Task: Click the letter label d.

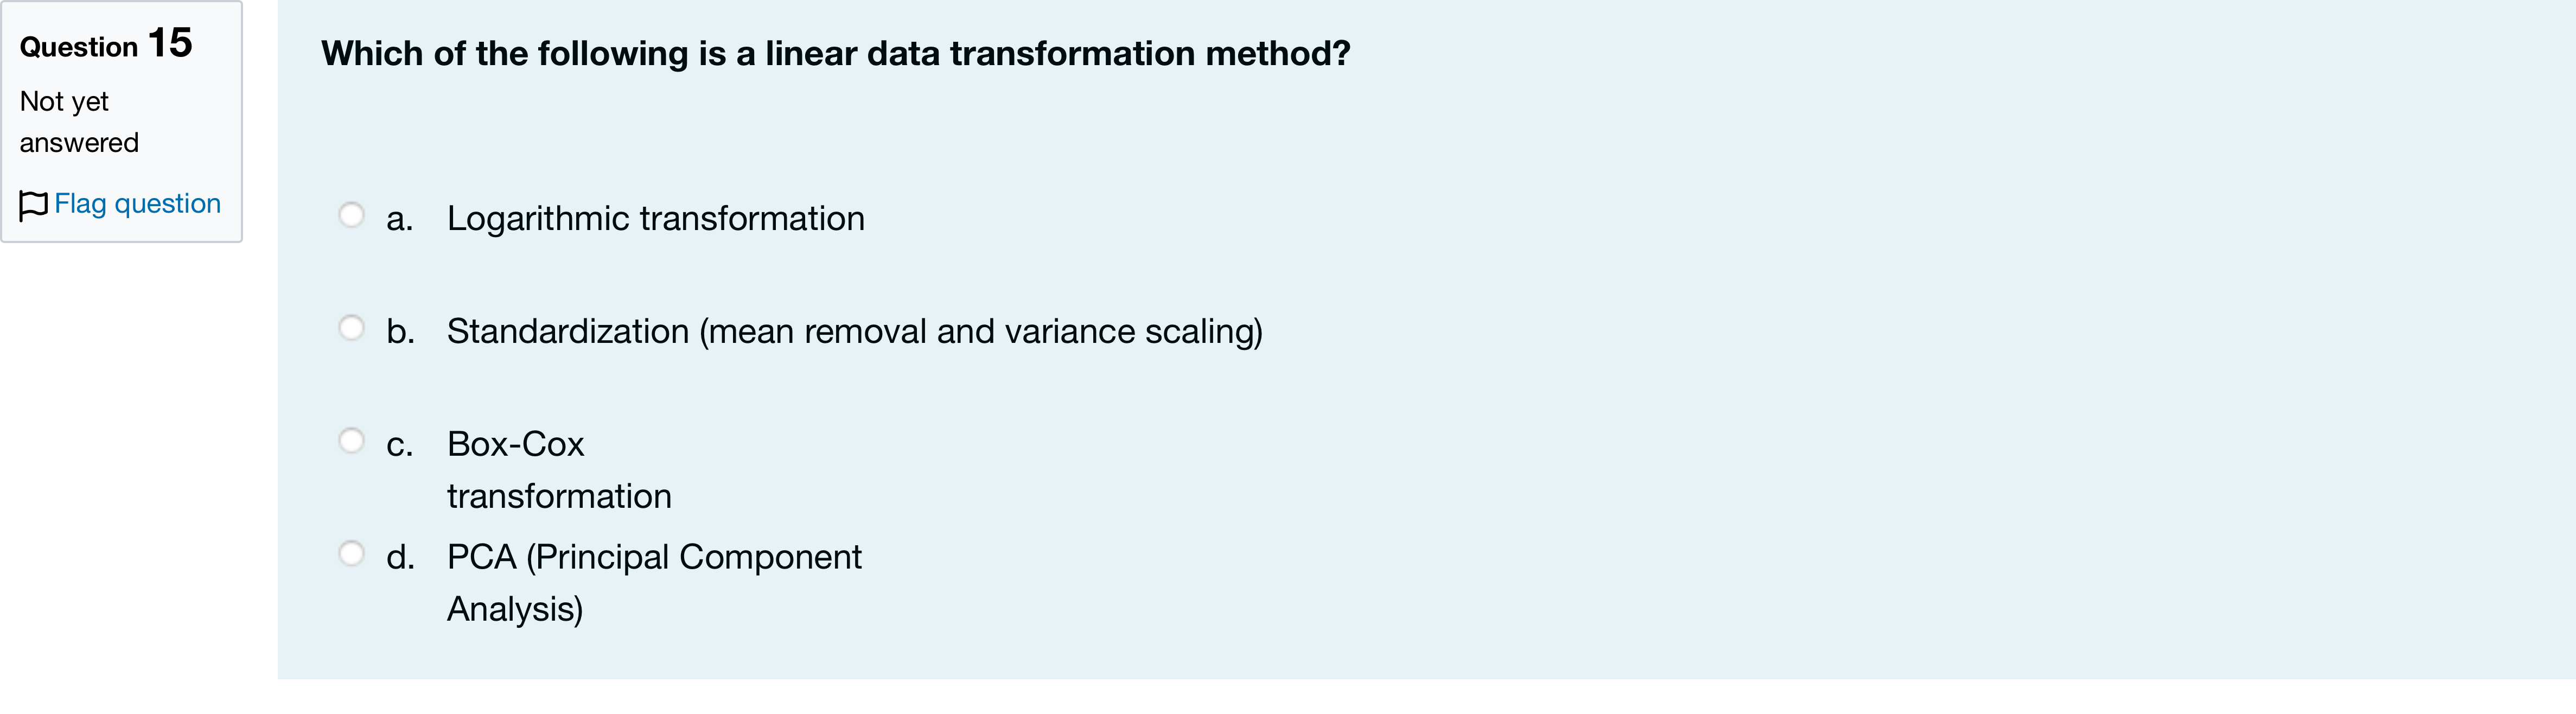Action: pos(400,557)
